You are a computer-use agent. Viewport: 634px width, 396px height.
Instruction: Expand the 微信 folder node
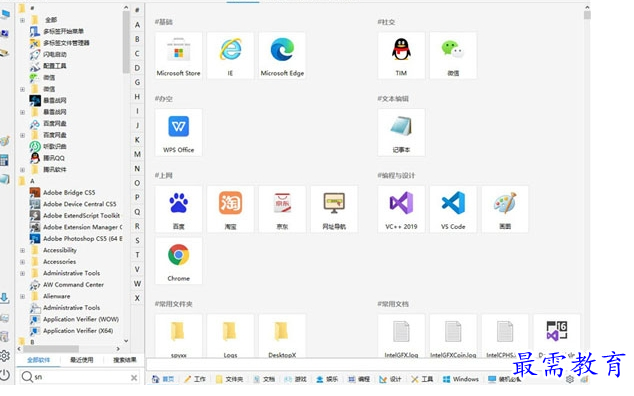[x=22, y=89]
